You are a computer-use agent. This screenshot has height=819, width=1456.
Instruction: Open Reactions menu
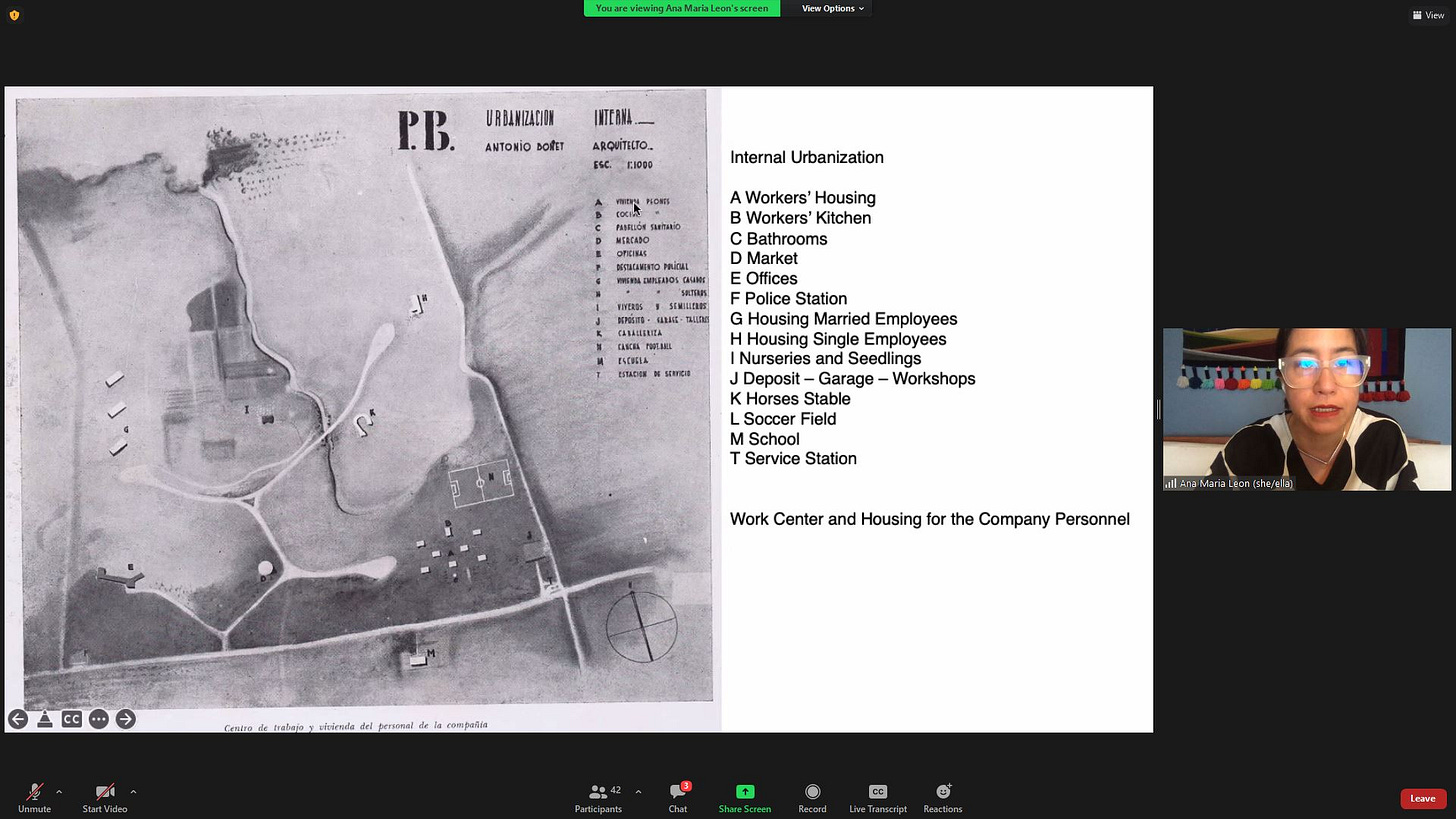(x=942, y=797)
